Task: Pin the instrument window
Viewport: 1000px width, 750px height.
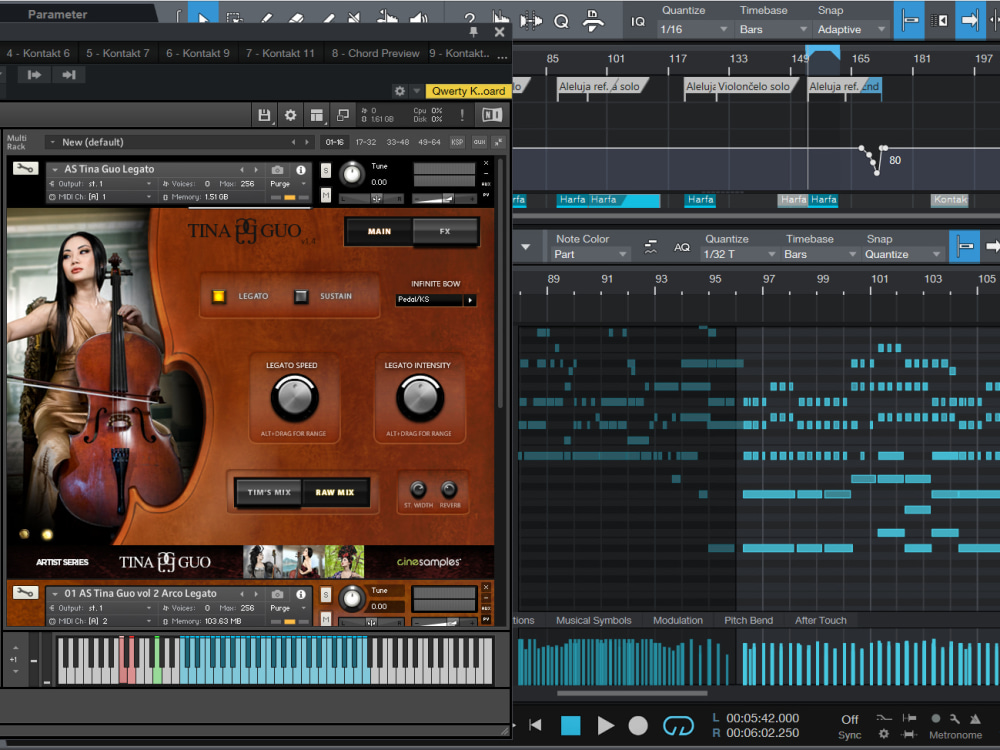Action: point(473,31)
